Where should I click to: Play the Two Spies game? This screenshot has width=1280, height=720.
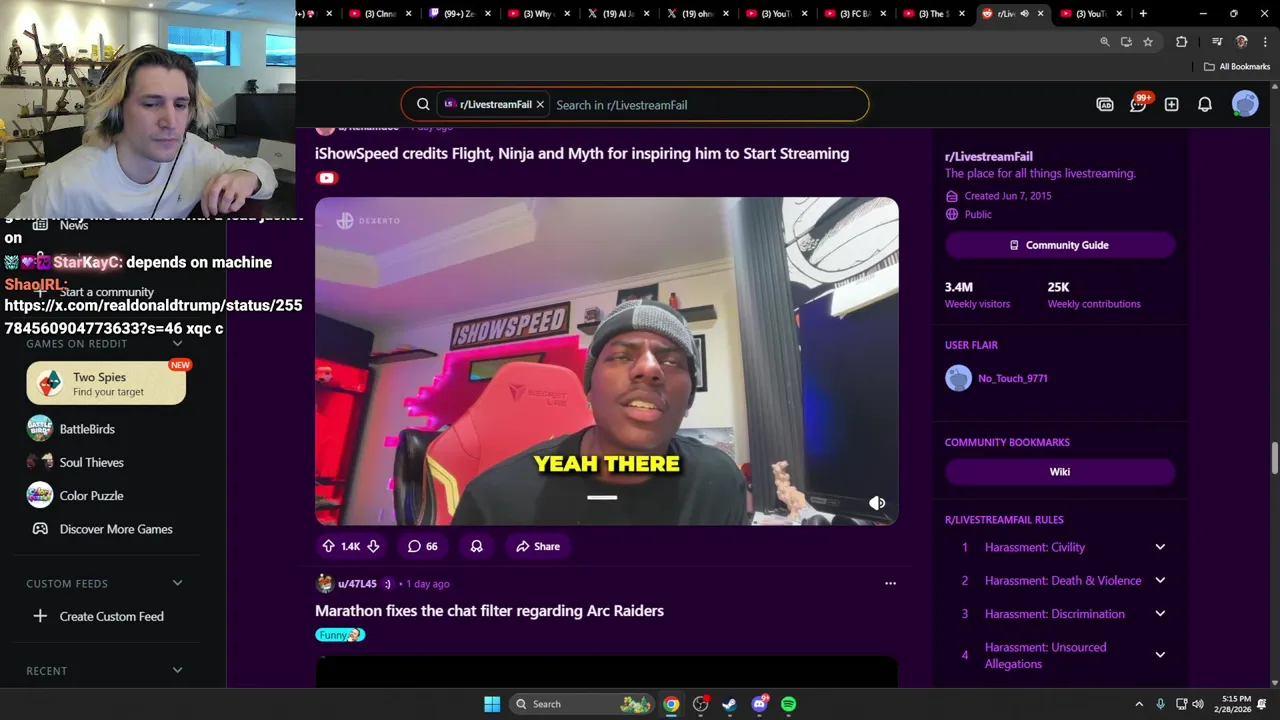tap(106, 383)
